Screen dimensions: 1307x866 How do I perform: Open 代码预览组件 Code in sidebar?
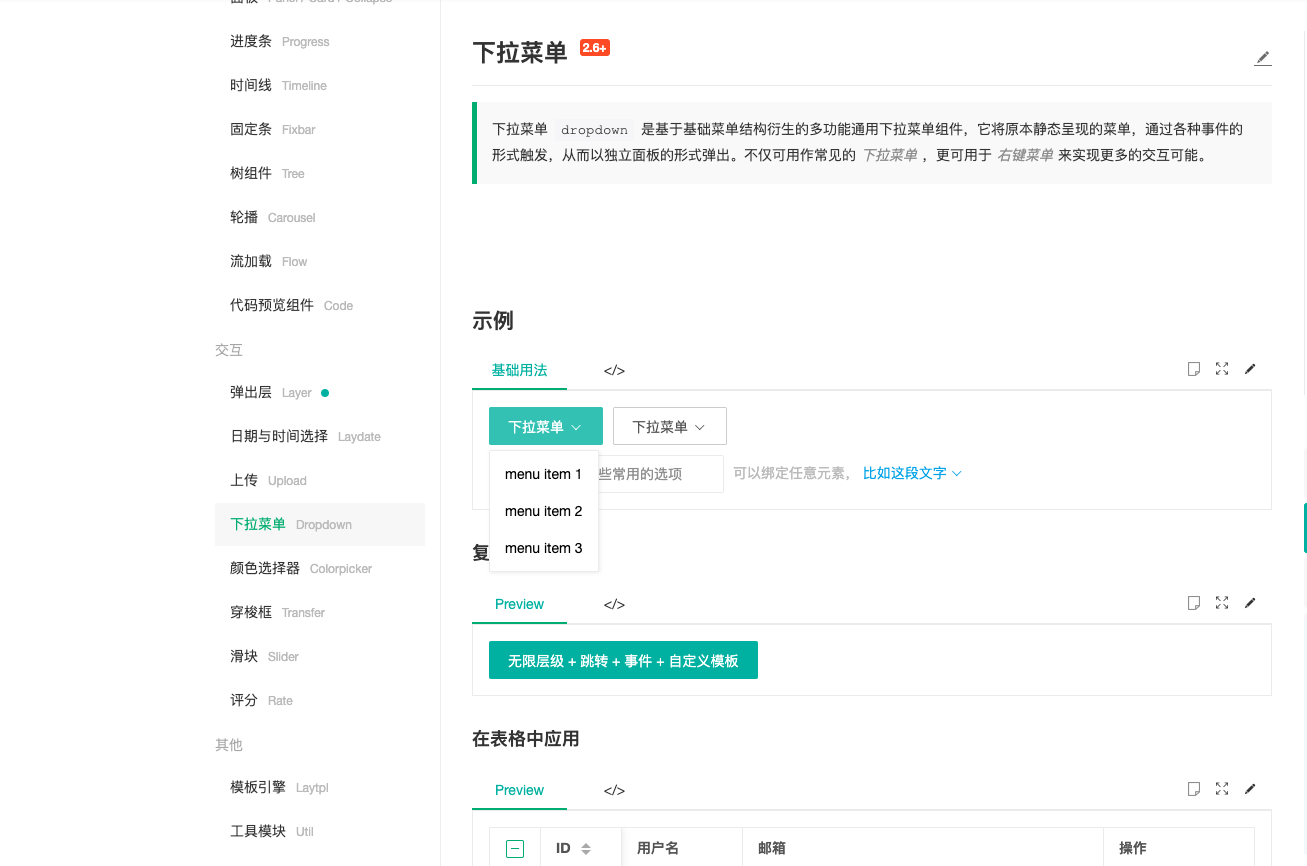tap(320, 305)
